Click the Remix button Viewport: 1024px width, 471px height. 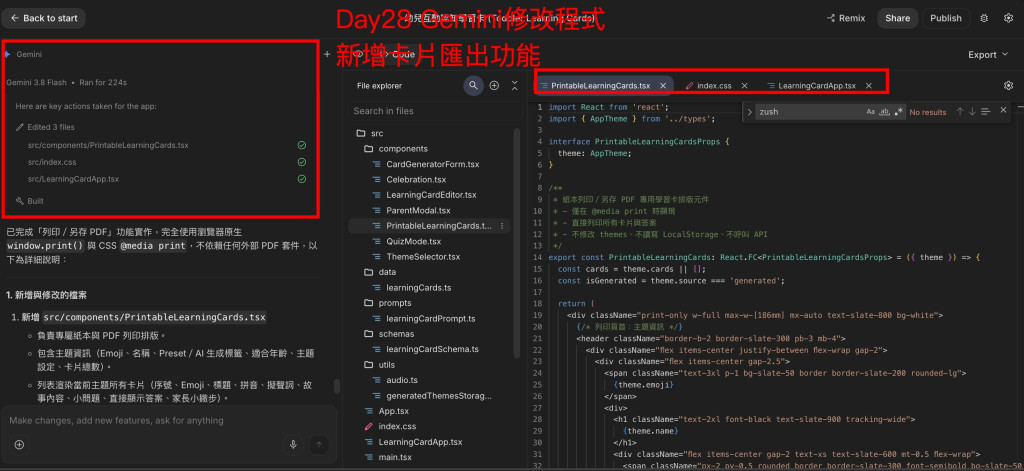pyautogui.click(x=846, y=18)
